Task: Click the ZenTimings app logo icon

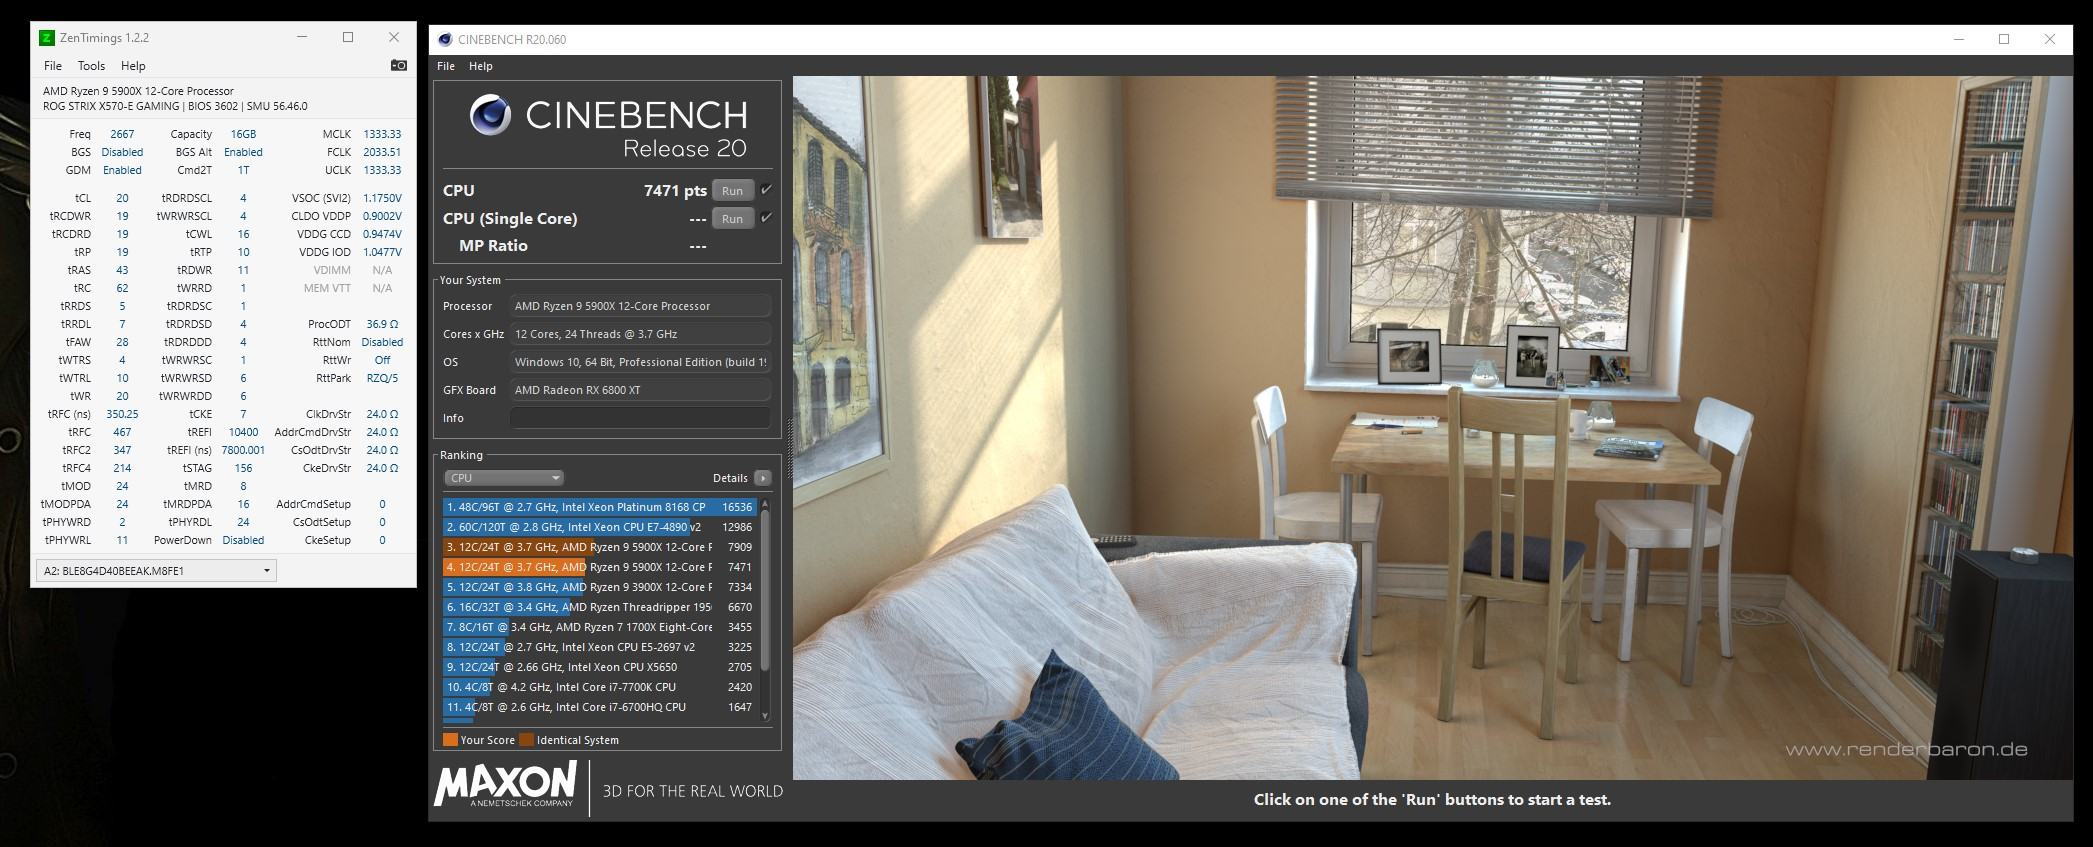Action: pyautogui.click(x=46, y=38)
